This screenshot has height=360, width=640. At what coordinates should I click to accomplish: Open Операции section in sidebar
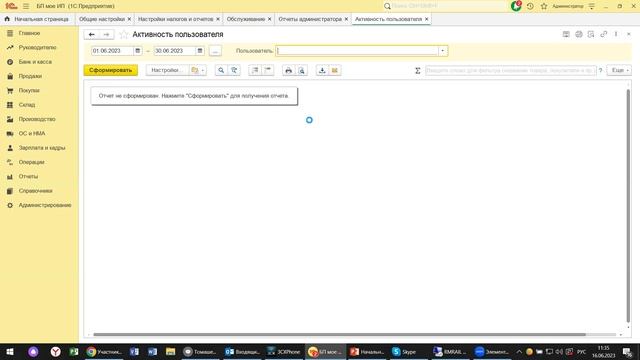coord(31,162)
